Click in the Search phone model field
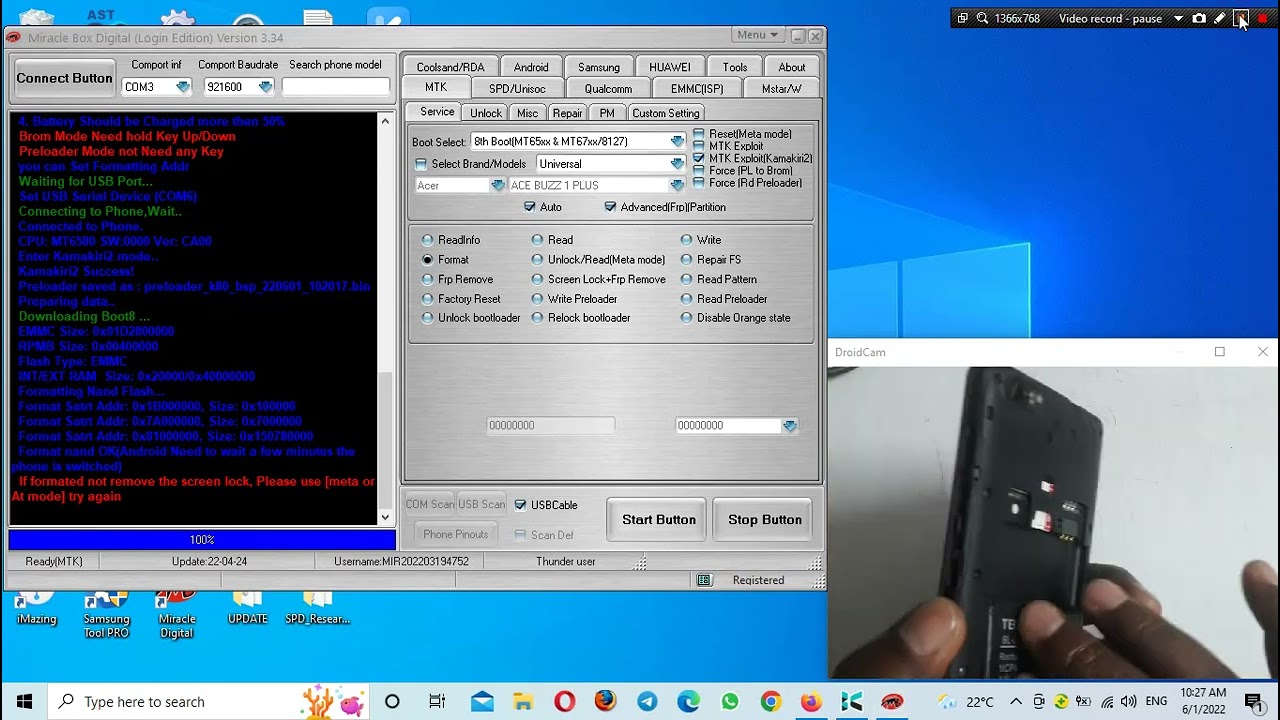This screenshot has height=720, width=1280. [x=335, y=87]
